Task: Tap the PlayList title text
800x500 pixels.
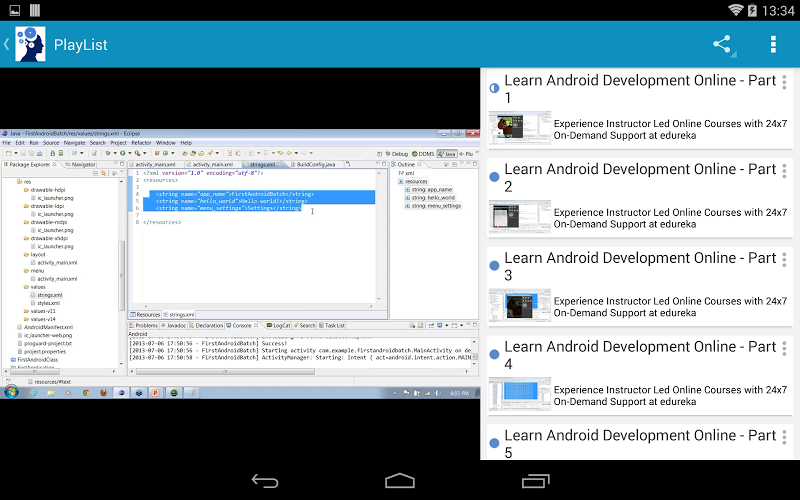Action: 80,45
